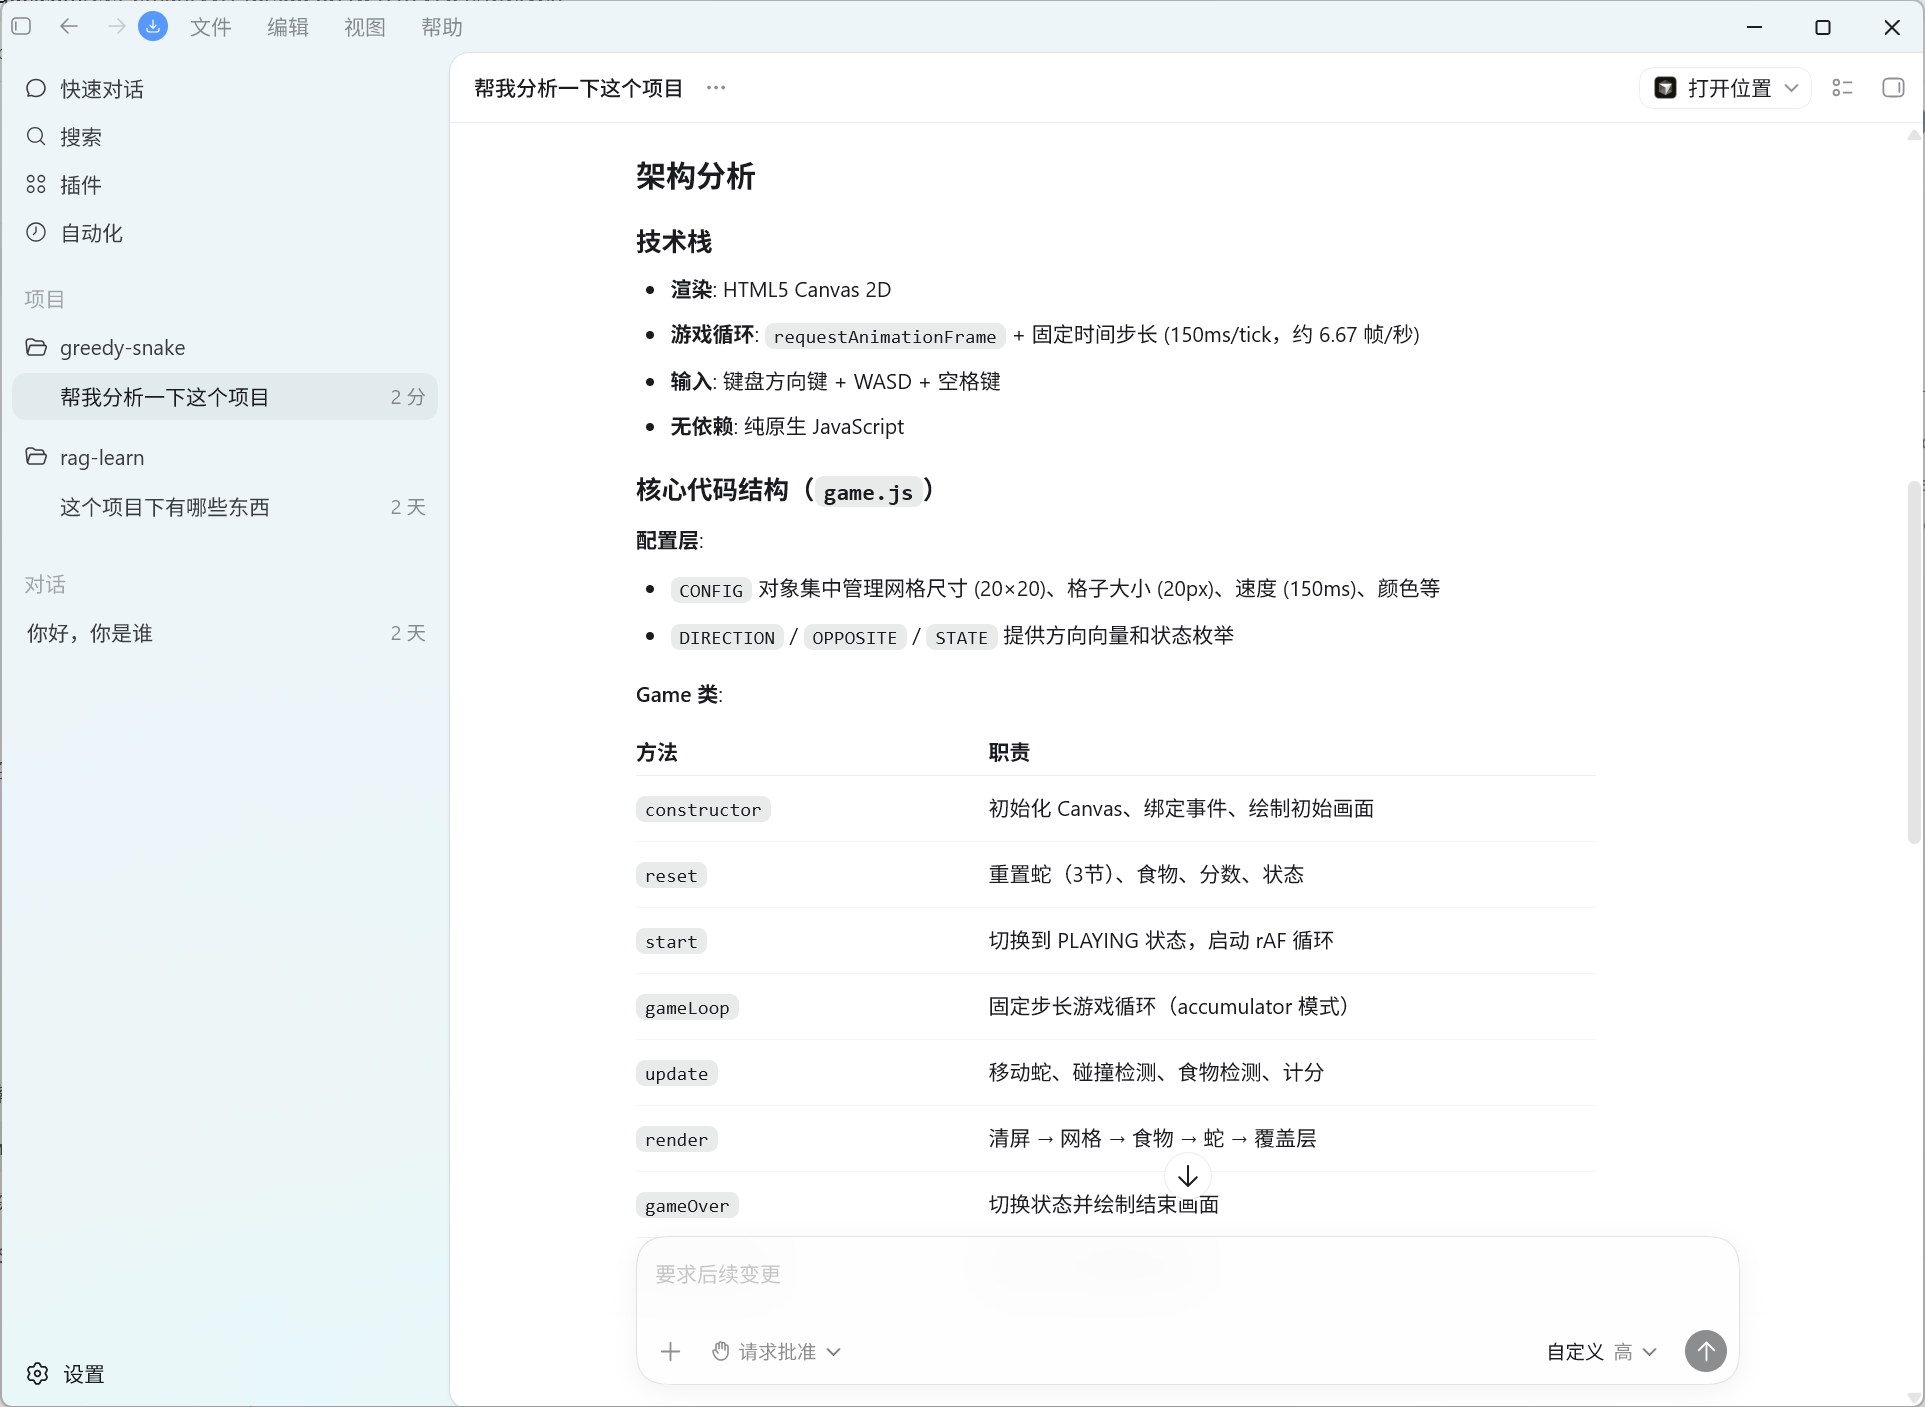Click the send arrow button

click(1706, 1351)
